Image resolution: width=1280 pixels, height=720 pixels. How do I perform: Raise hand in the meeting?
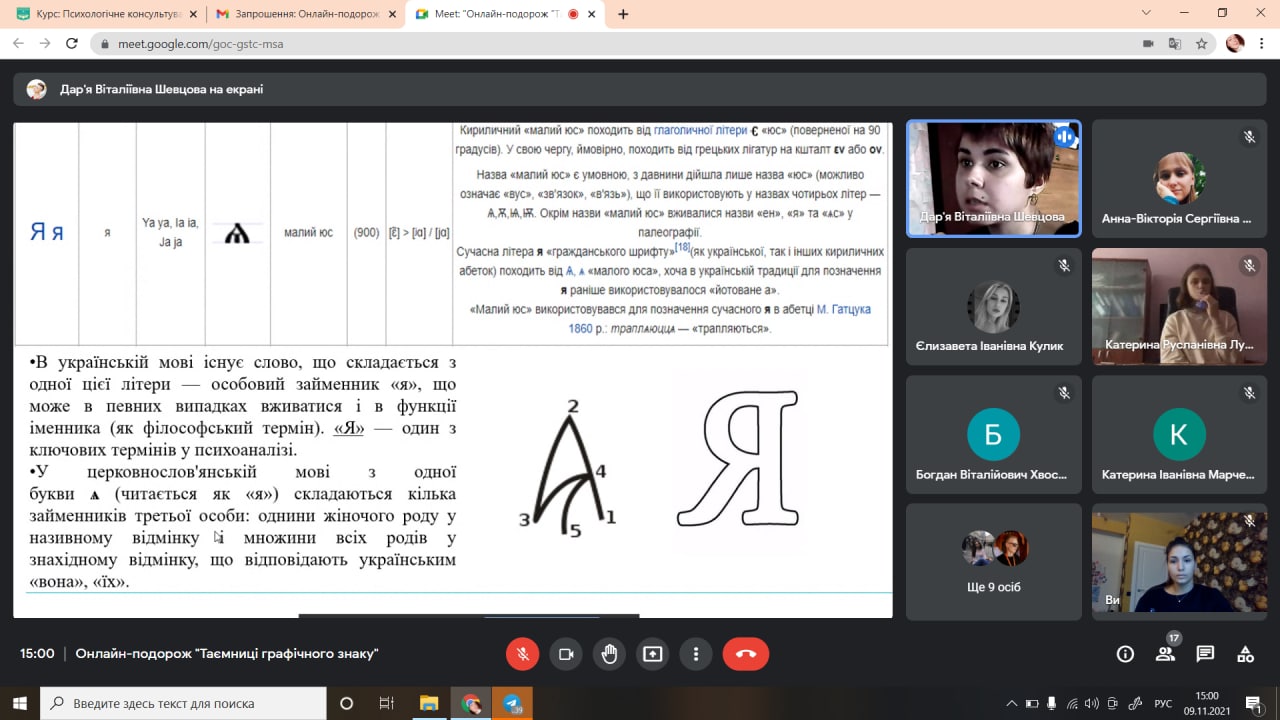click(x=609, y=654)
